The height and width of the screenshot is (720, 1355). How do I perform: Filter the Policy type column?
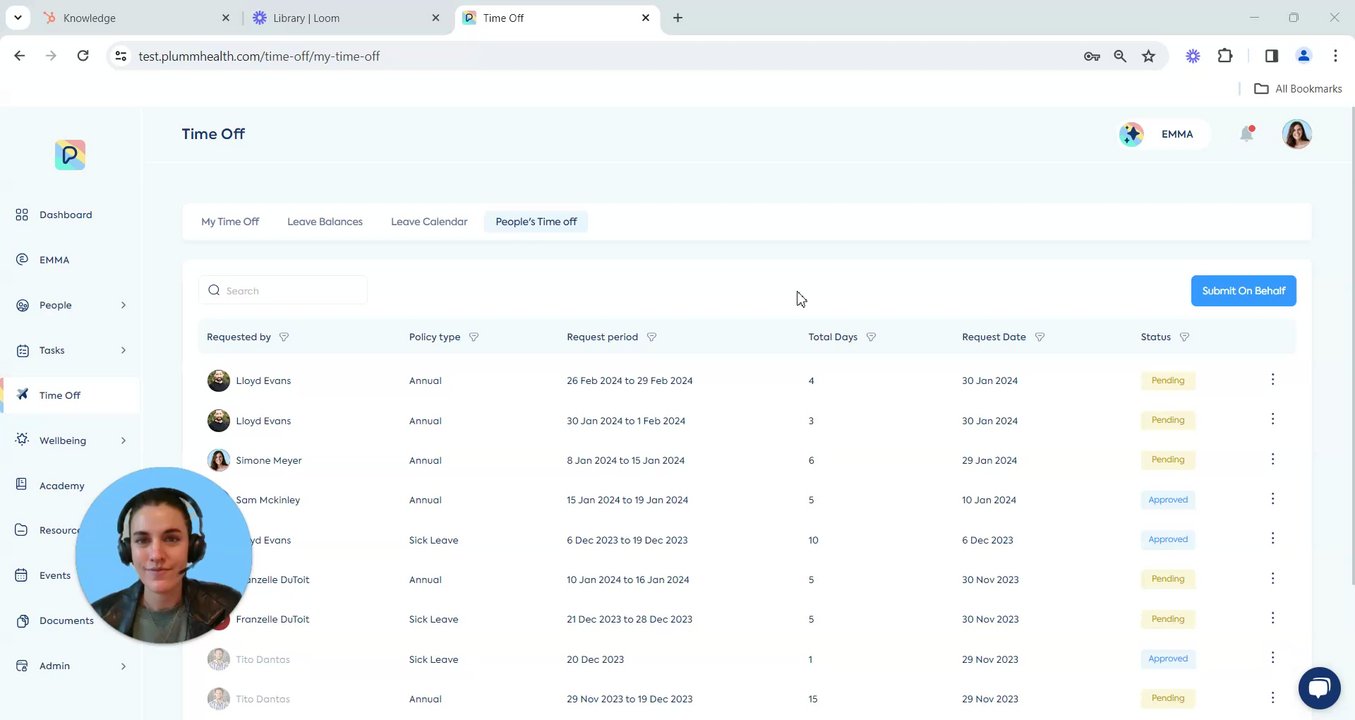click(474, 337)
